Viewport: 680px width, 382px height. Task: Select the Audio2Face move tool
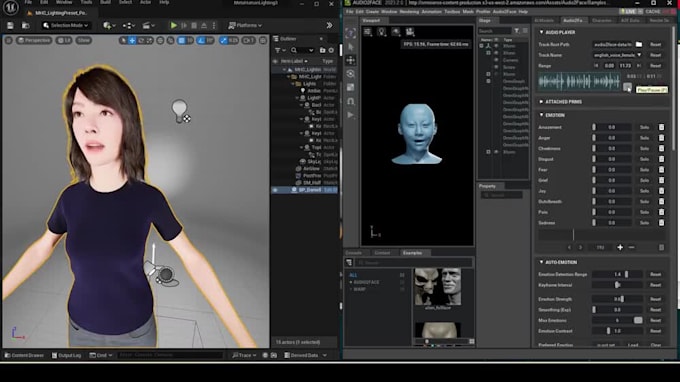pyautogui.click(x=351, y=60)
